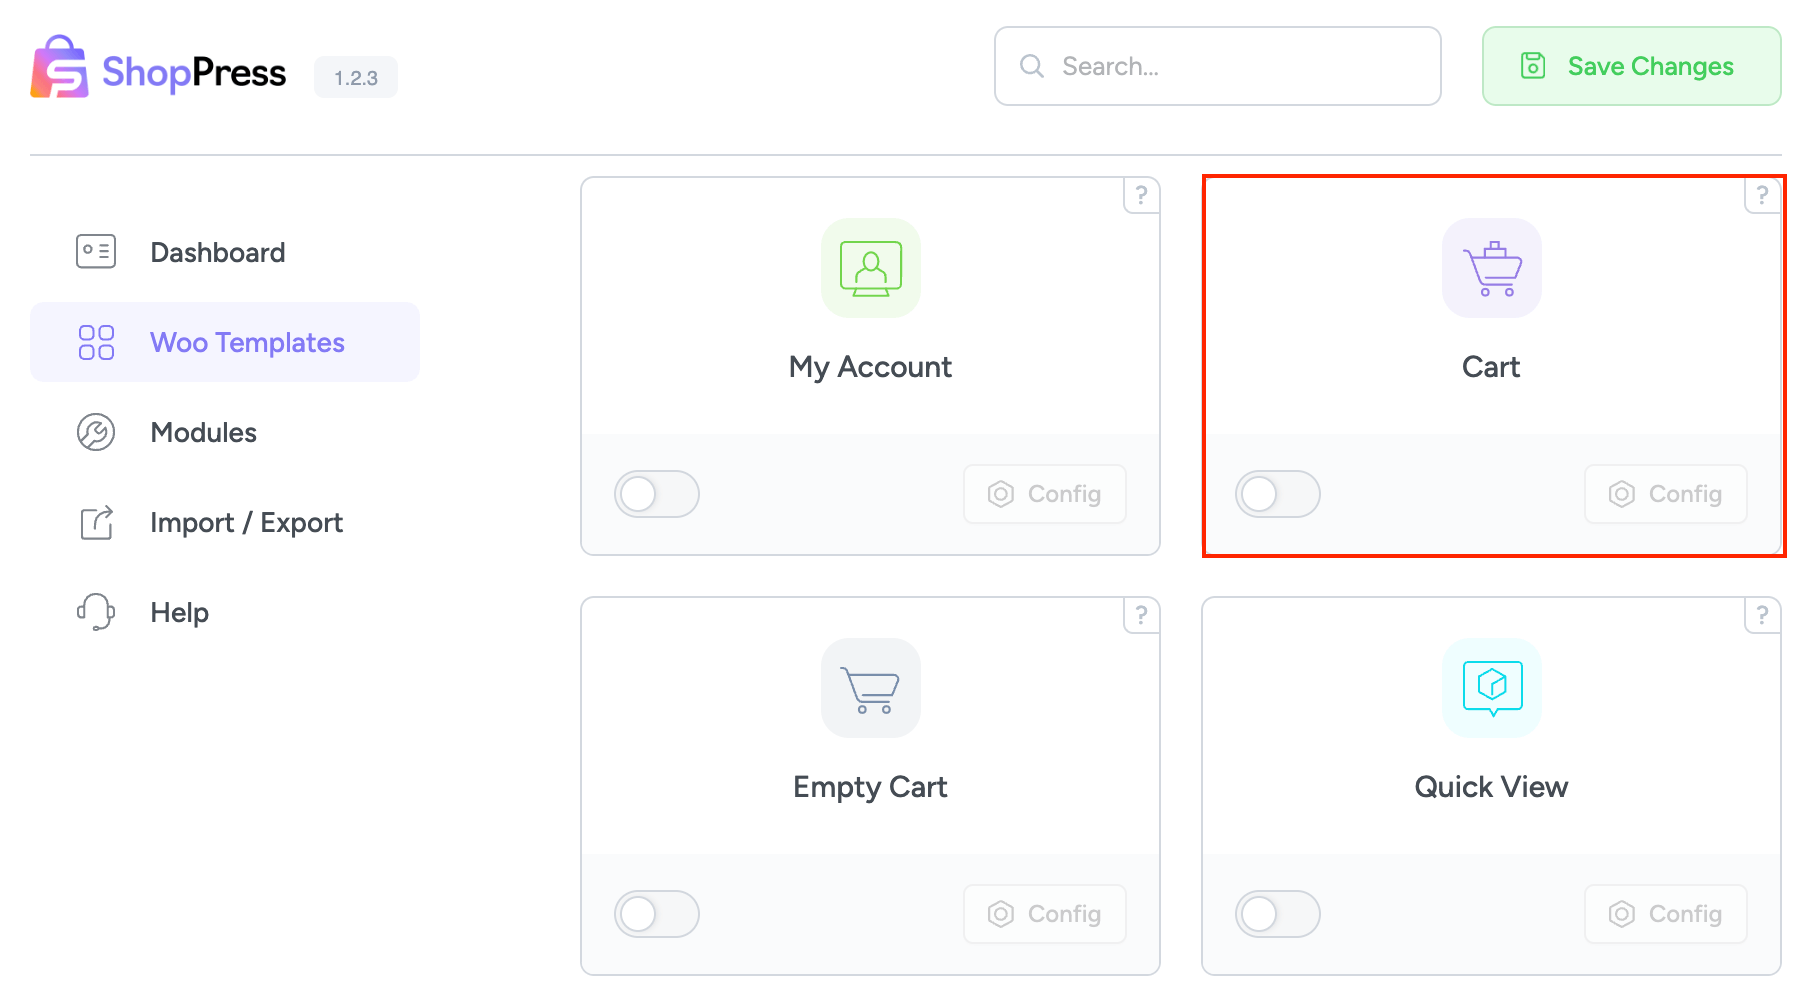1814x1002 pixels.
Task: Open the Help headset icon
Action: tap(96, 612)
